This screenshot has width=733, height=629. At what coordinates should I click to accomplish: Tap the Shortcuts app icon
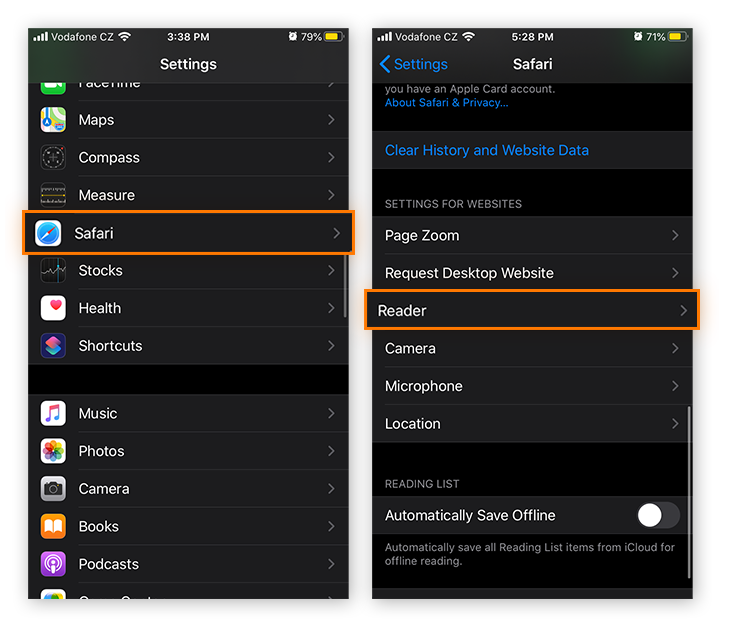pos(53,346)
